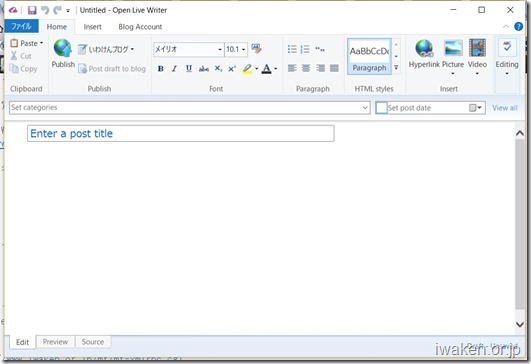Publish the post to the blog
This screenshot has height=364, width=531.
tap(63, 53)
